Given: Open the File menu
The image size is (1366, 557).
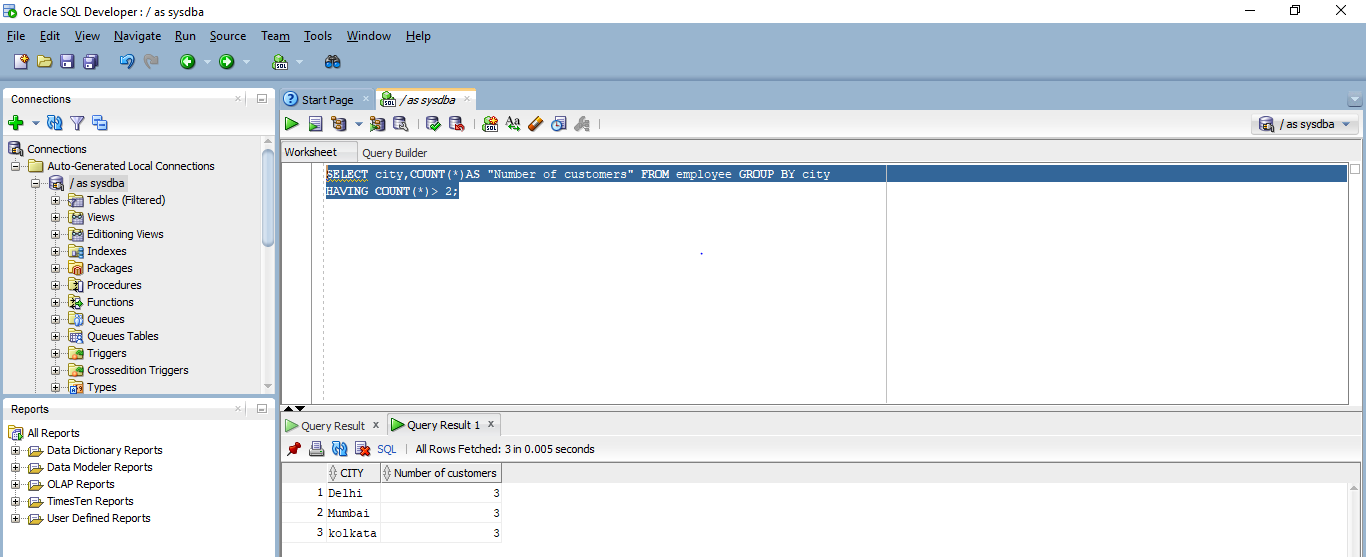Looking at the screenshot, I should point(16,36).
